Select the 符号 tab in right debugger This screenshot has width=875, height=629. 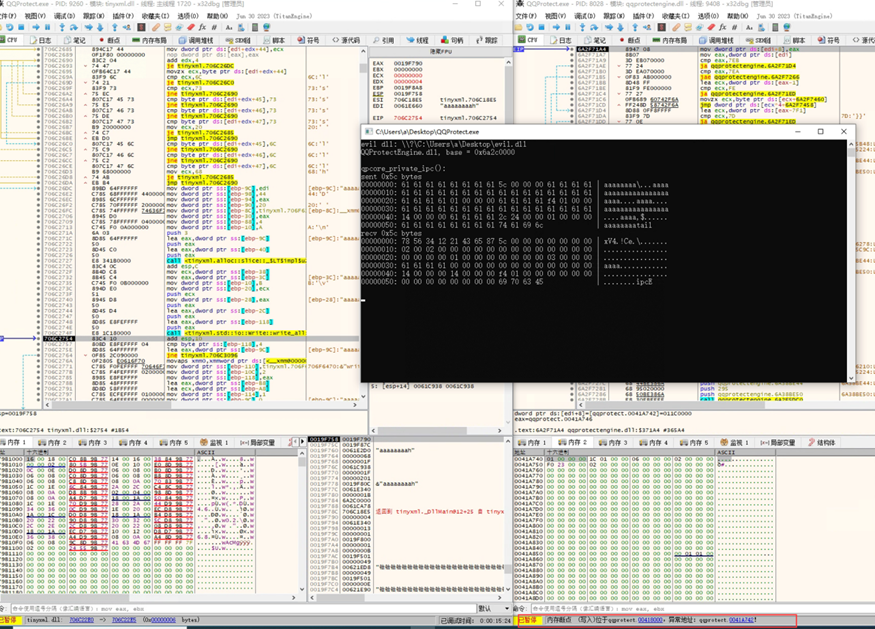[828, 41]
